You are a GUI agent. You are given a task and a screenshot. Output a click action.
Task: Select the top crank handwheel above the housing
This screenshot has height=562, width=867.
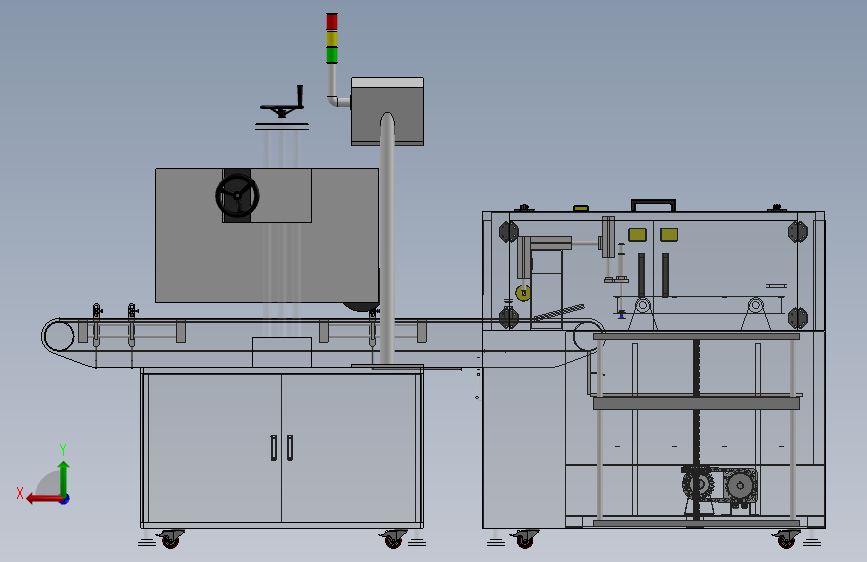tap(283, 102)
